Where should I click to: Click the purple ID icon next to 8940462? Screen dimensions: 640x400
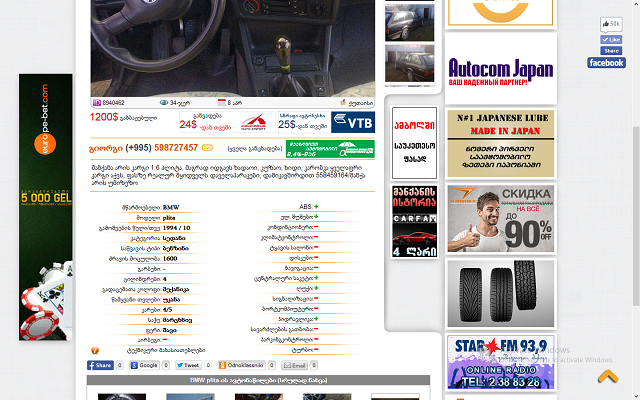click(x=97, y=102)
